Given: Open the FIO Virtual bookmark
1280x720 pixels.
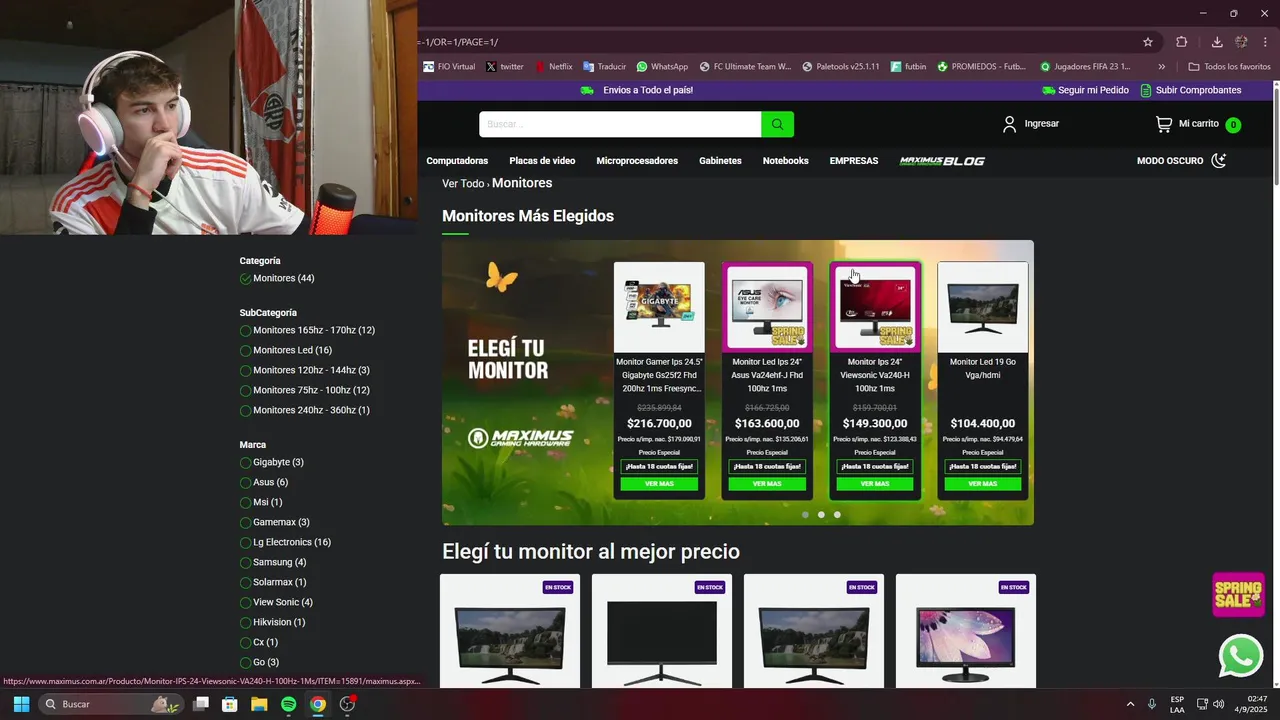Looking at the screenshot, I should (449, 67).
